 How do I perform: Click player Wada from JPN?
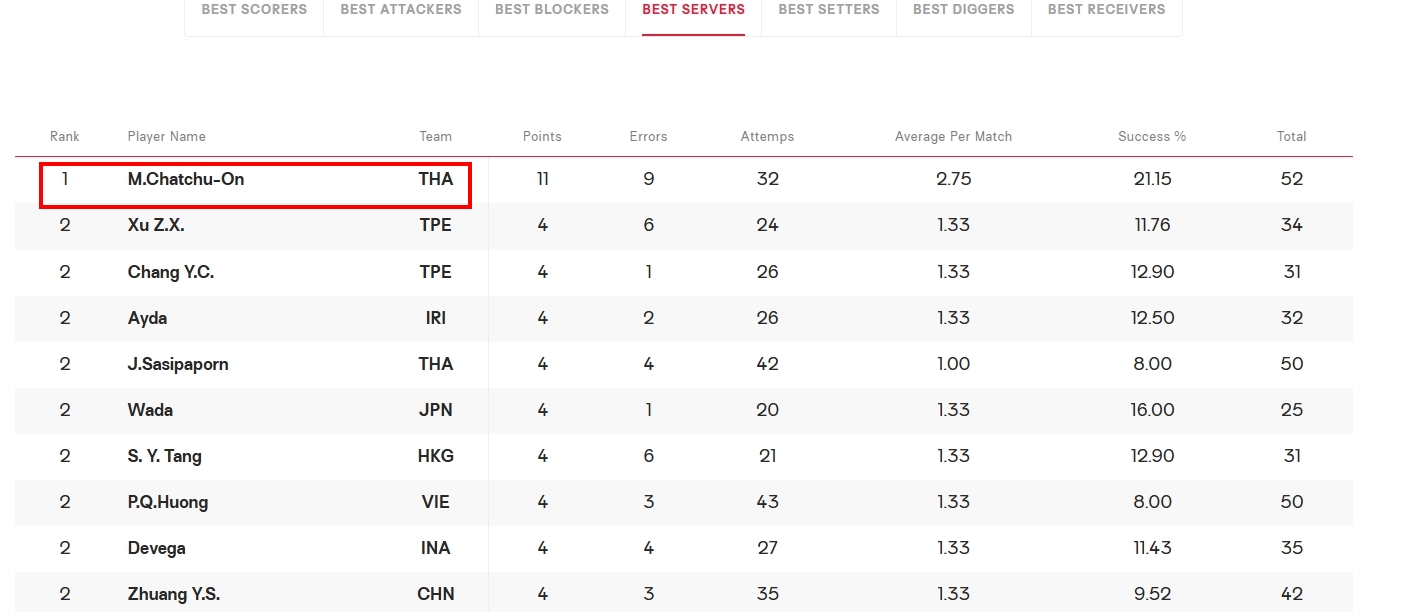click(150, 409)
